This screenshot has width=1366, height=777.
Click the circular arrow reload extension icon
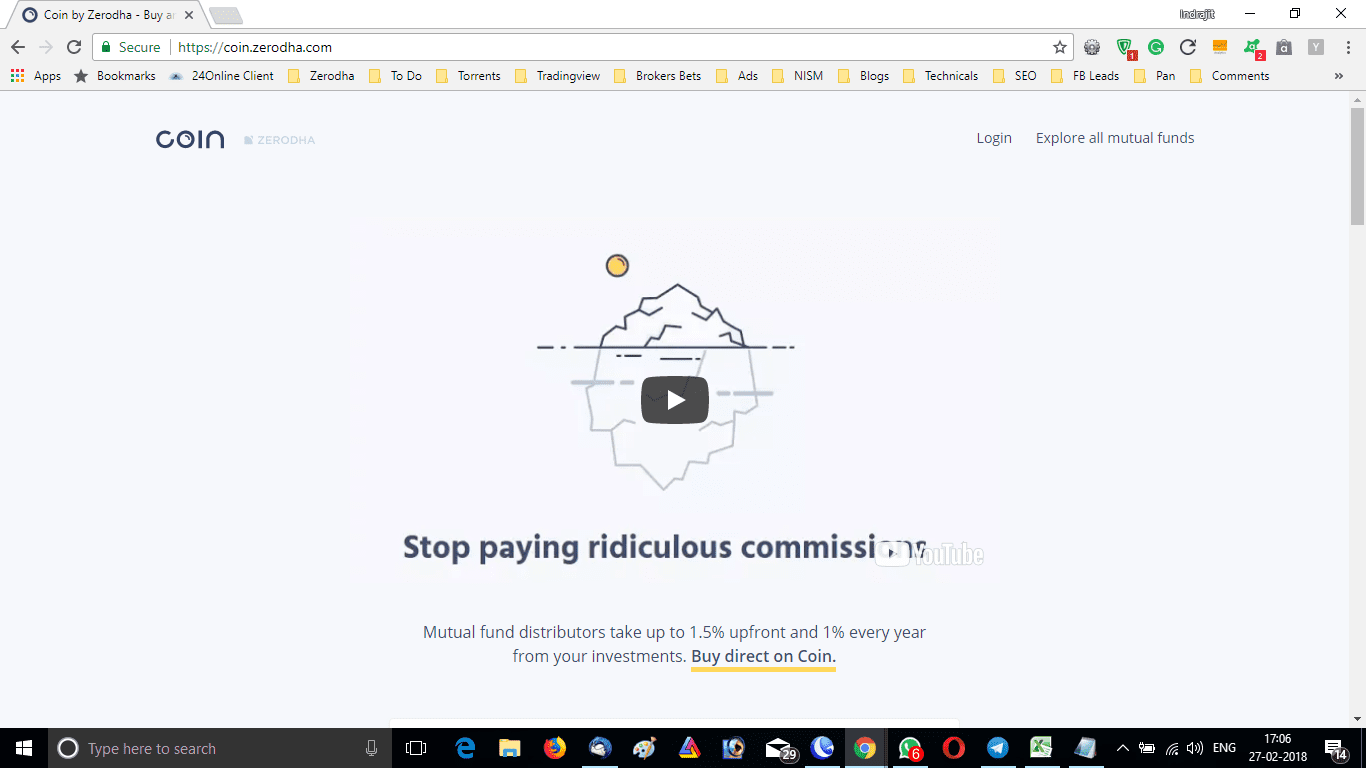coord(1188,47)
